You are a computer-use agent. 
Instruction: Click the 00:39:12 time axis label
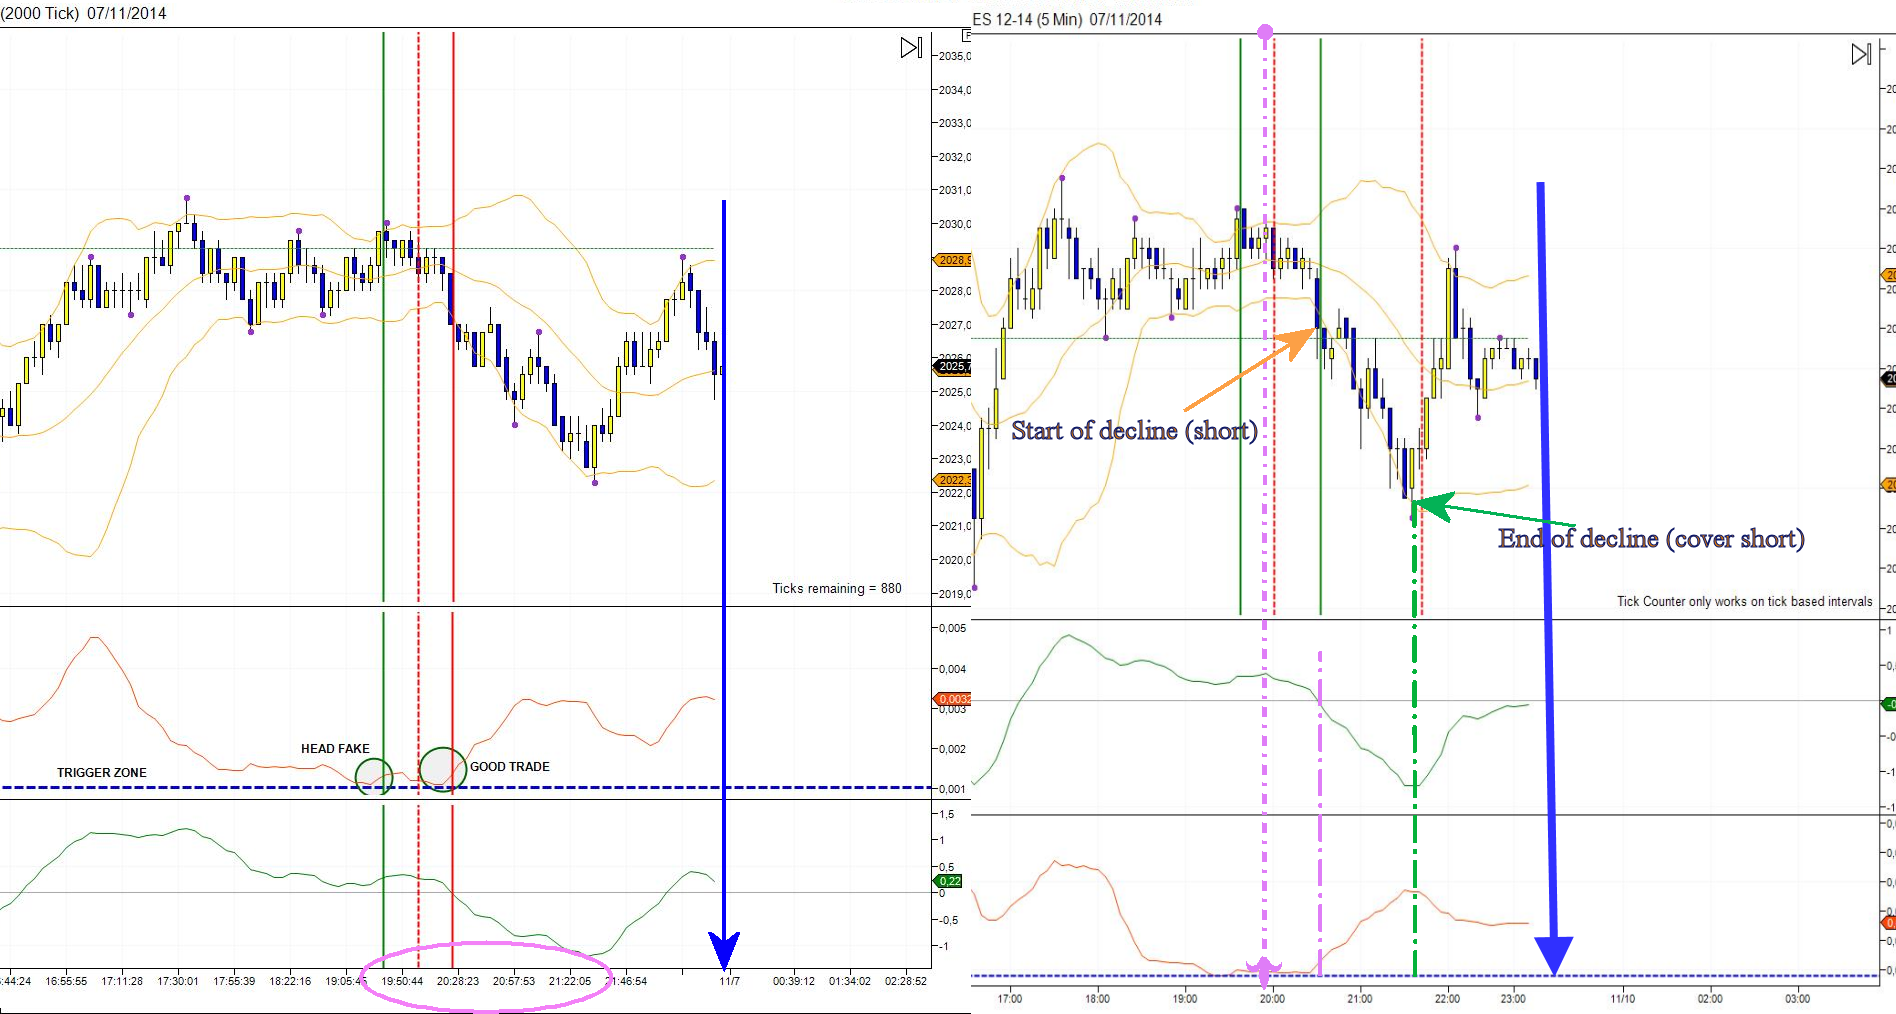coord(794,981)
